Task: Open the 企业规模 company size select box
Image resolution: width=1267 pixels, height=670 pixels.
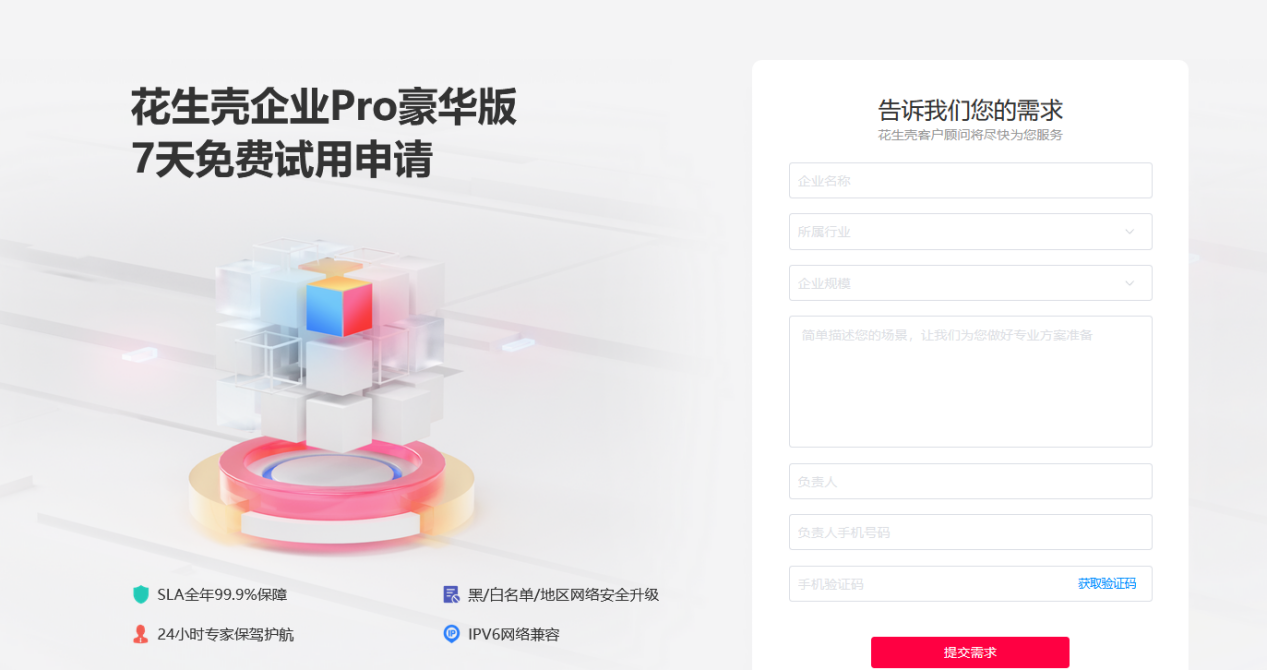Action: click(x=970, y=283)
